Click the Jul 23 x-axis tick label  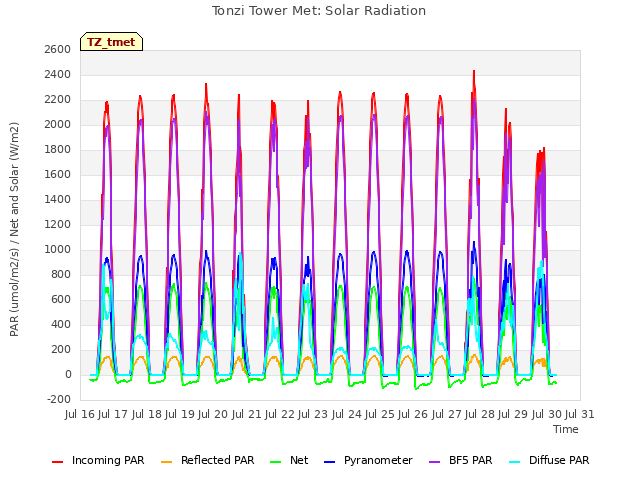(x=313, y=414)
